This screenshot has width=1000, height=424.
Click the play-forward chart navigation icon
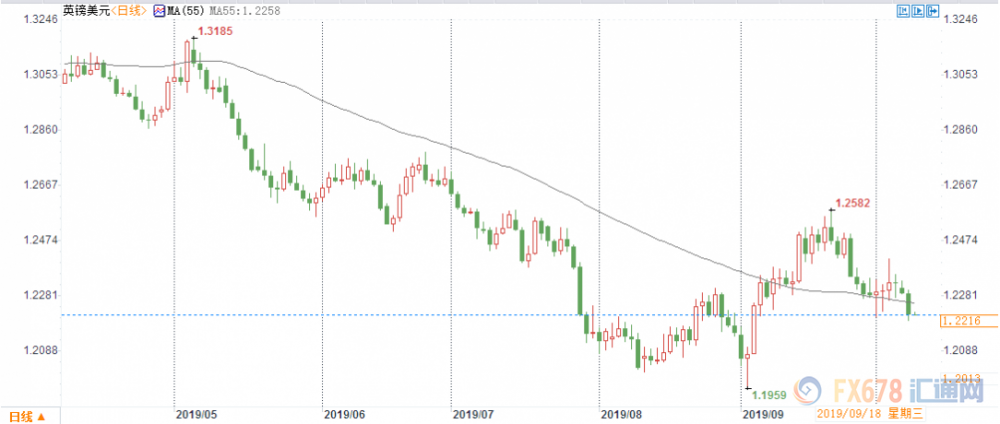click(x=918, y=11)
